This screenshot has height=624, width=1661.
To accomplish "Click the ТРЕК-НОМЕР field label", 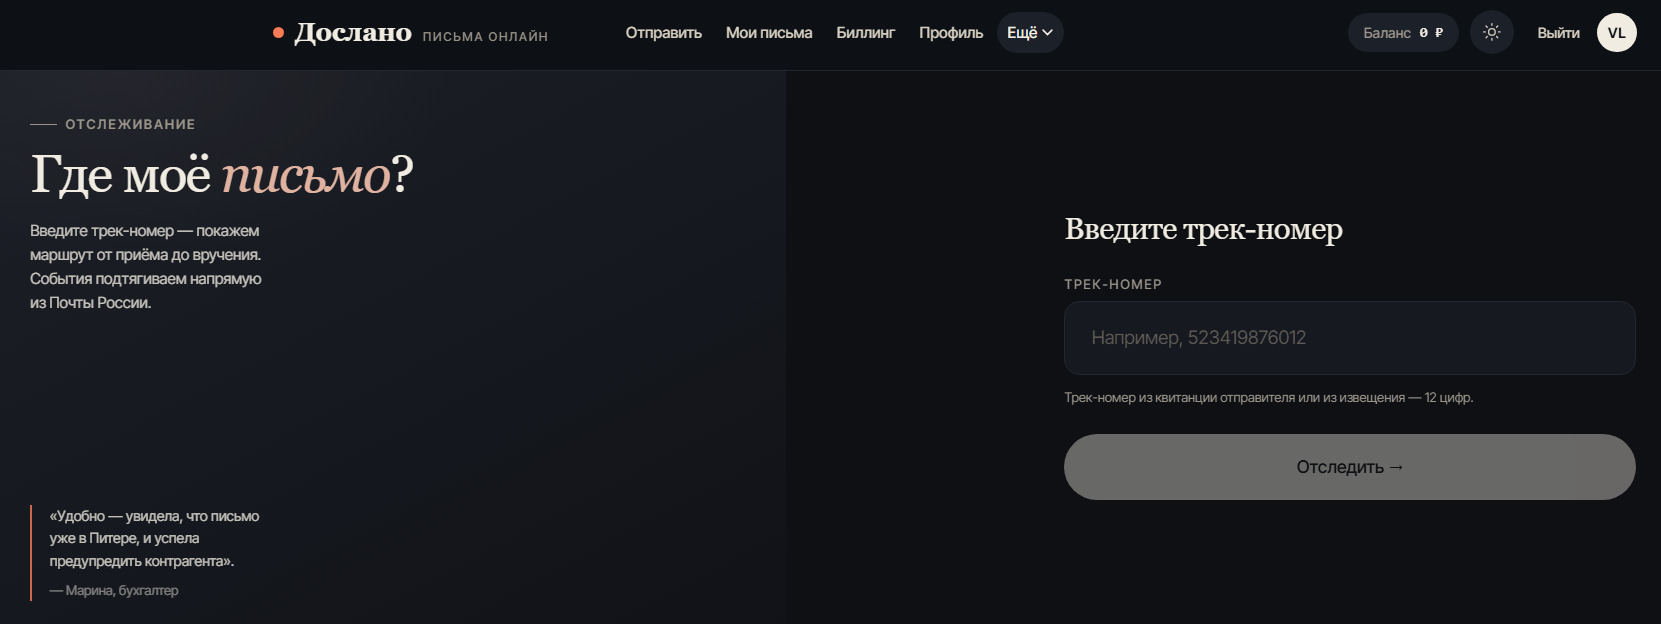I will point(1113,284).
